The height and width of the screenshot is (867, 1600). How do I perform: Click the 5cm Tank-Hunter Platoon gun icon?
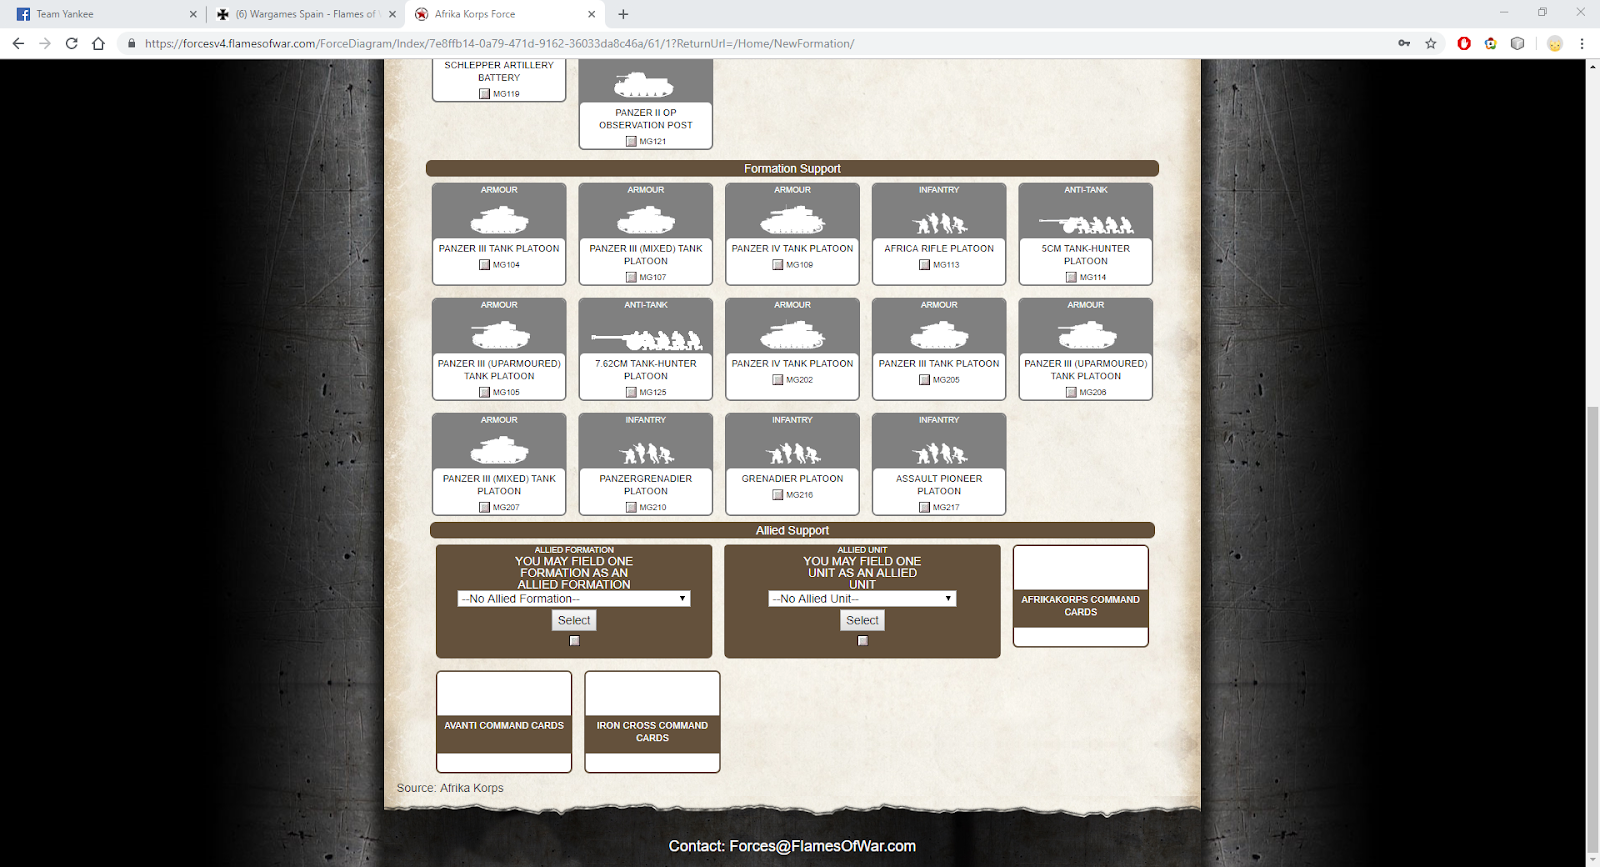pos(1086,224)
